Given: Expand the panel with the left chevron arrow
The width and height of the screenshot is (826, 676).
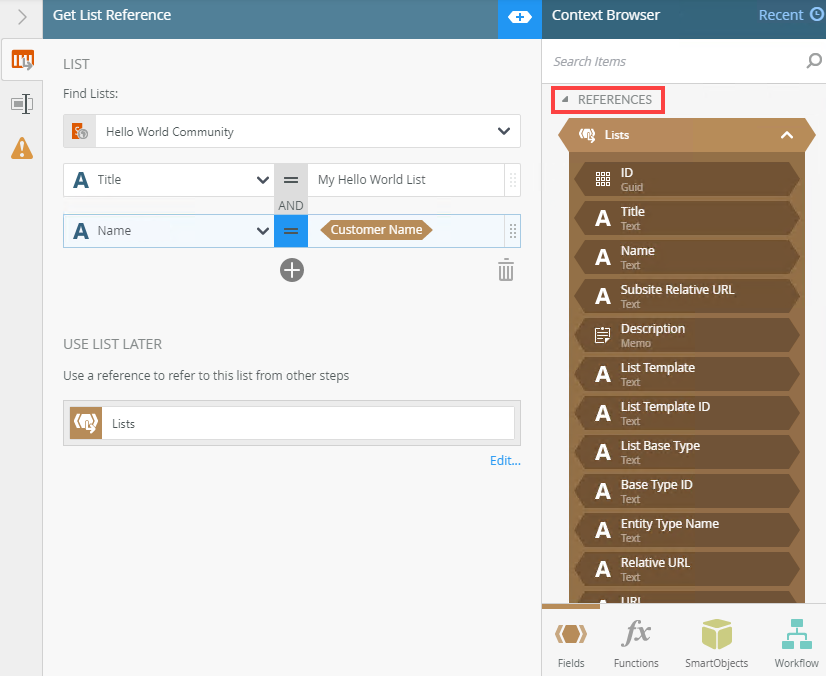Looking at the screenshot, I should 22,17.
